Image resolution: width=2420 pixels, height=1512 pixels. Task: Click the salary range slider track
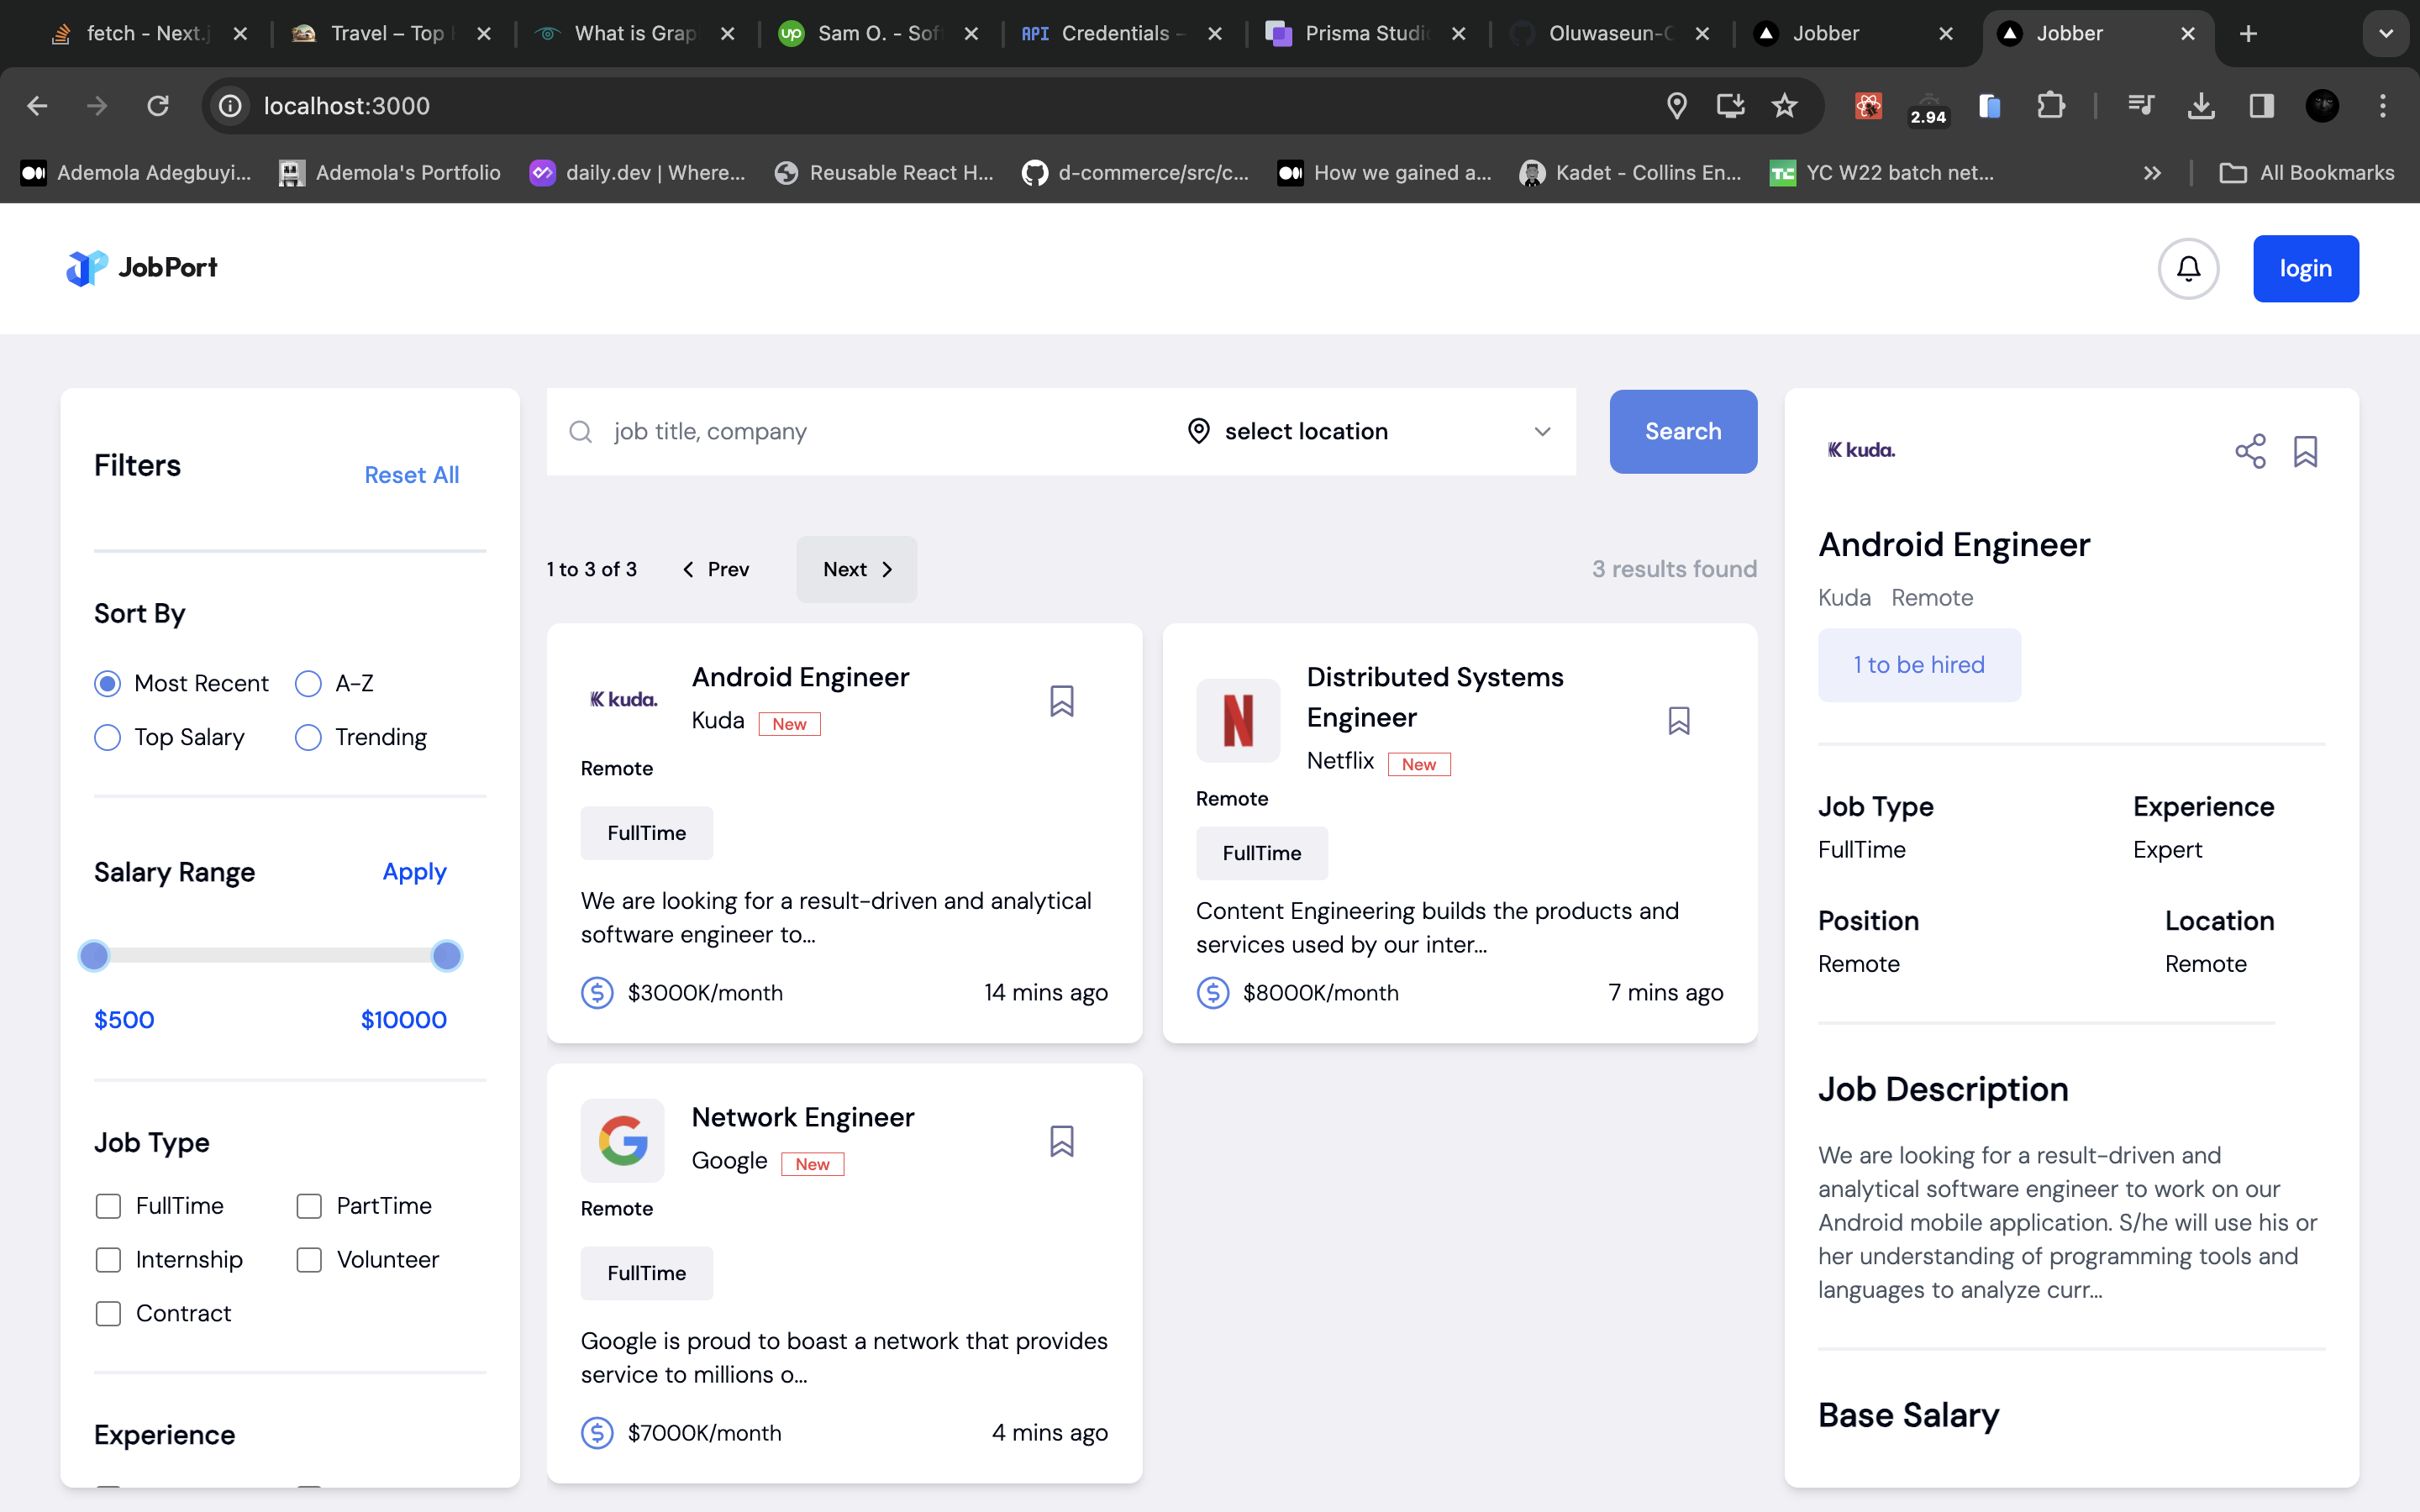pos(270,955)
